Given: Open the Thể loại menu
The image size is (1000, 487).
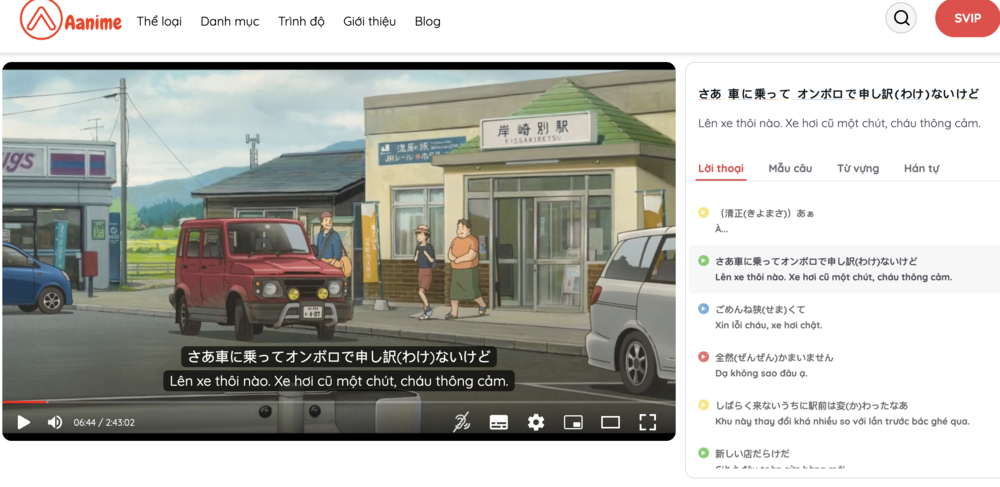Looking at the screenshot, I should 159,21.
